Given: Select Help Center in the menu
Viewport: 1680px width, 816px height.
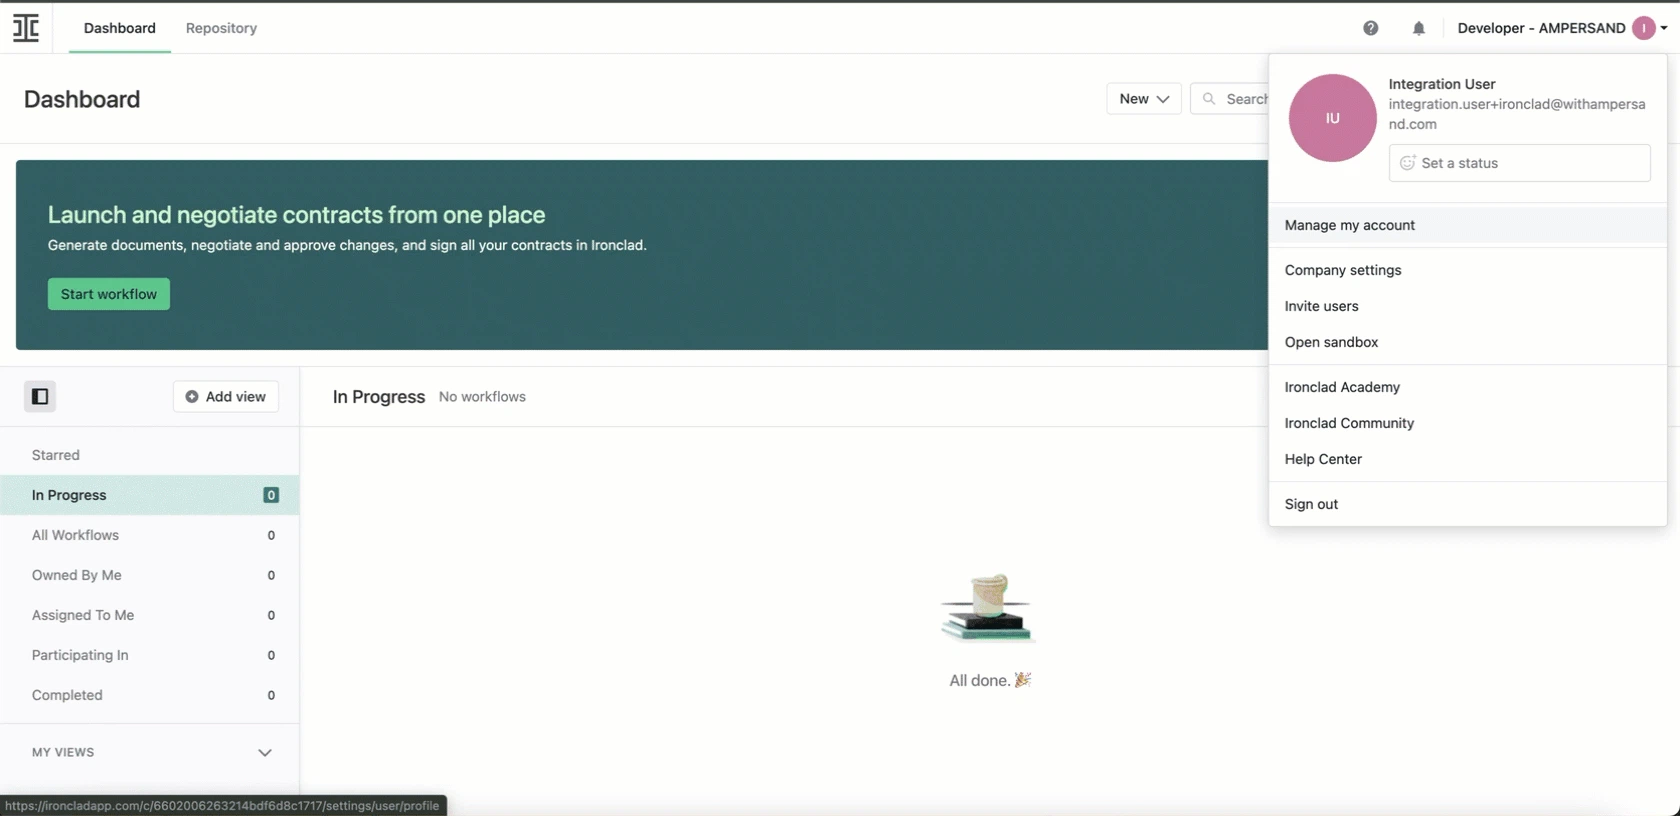Looking at the screenshot, I should [1467, 459].
